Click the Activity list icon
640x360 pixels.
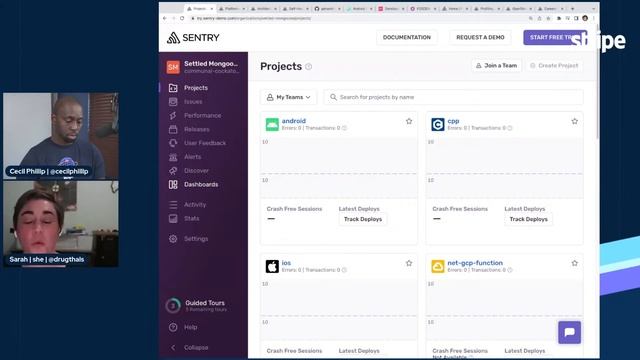[173, 204]
